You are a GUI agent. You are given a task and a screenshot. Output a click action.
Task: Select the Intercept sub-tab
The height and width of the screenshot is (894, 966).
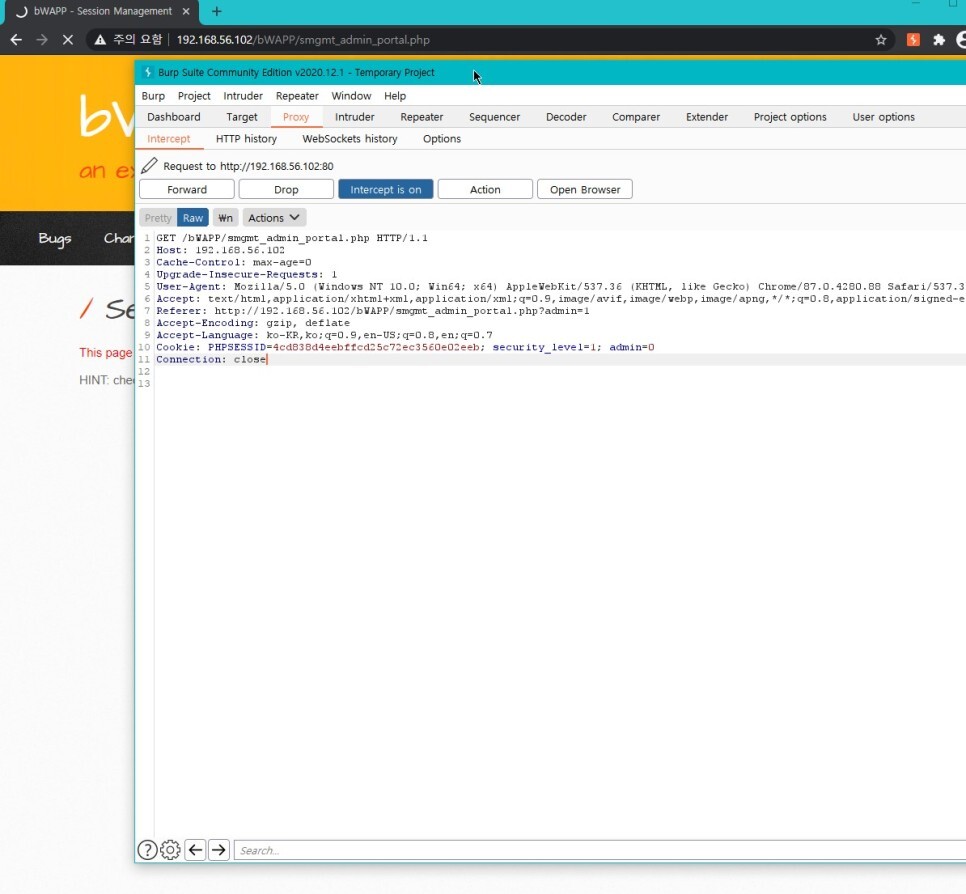tap(168, 139)
